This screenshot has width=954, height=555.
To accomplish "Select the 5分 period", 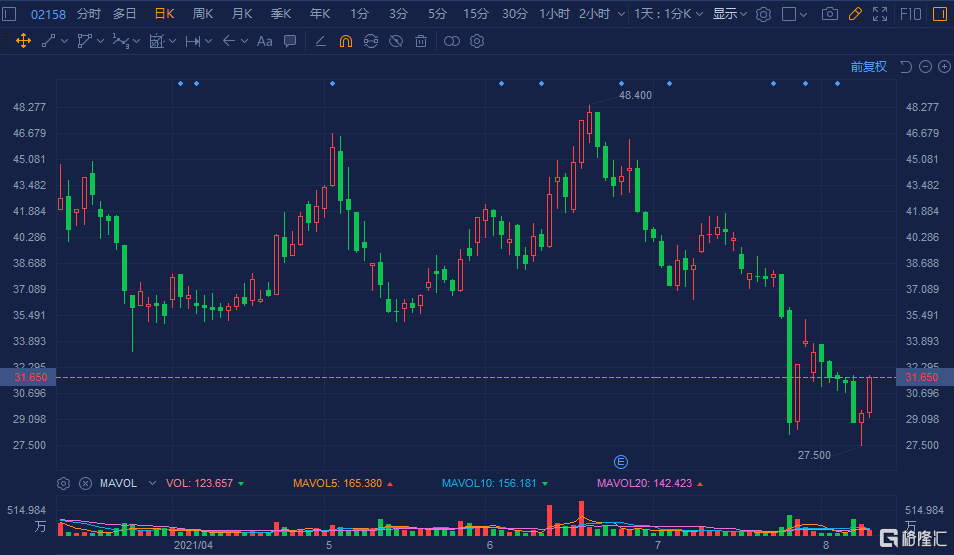I will (437, 13).
